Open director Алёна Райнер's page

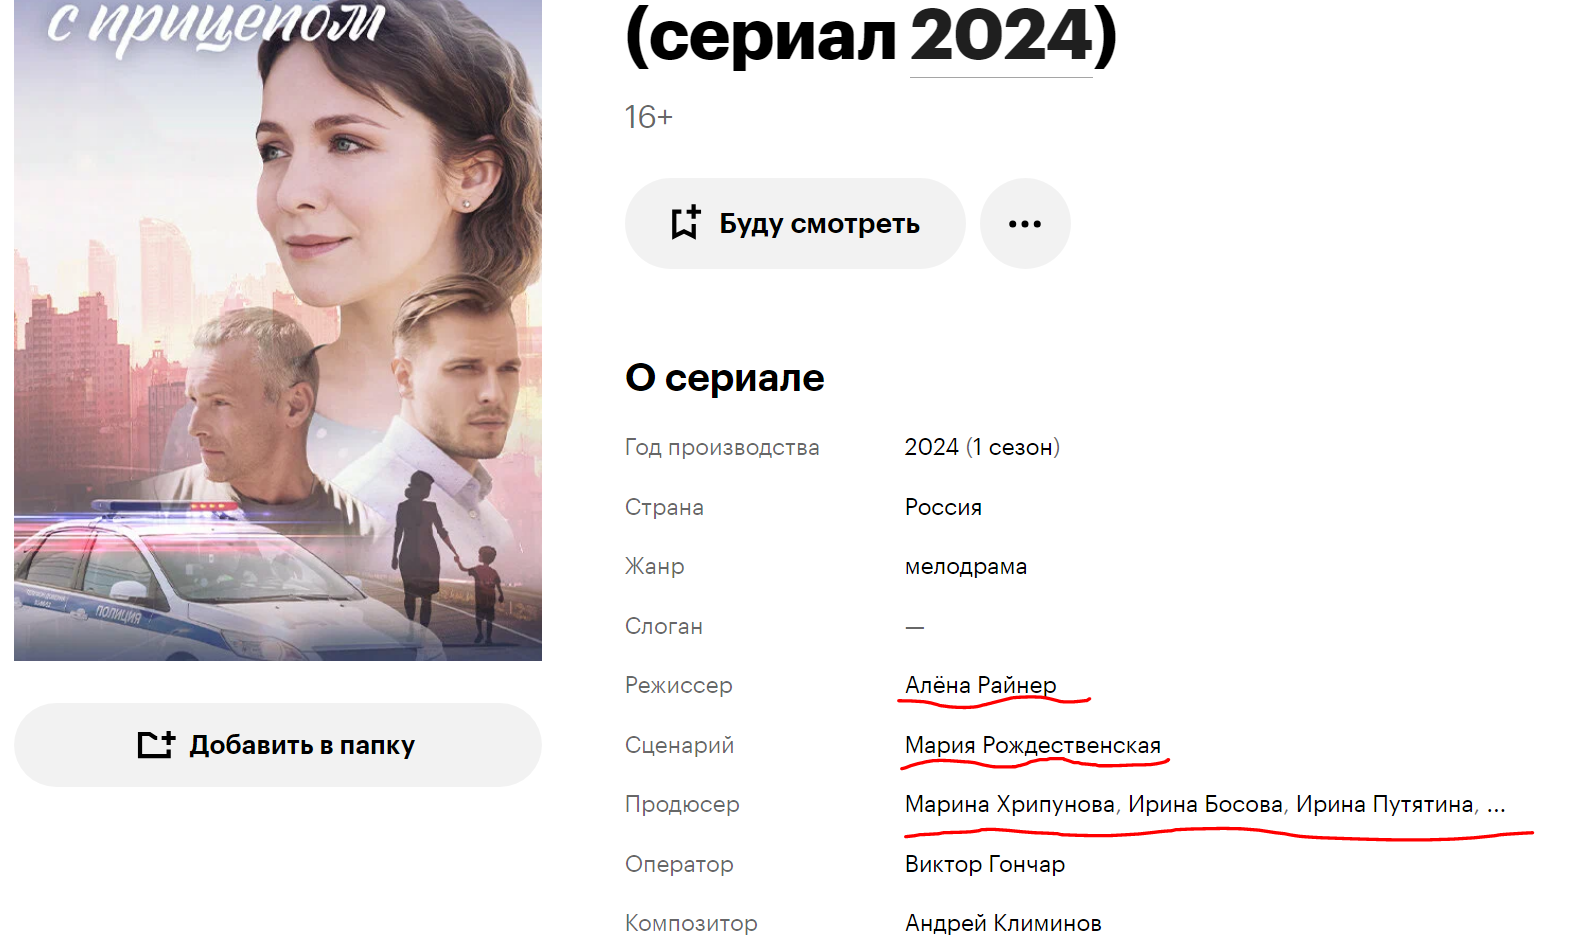pyautogui.click(x=981, y=685)
